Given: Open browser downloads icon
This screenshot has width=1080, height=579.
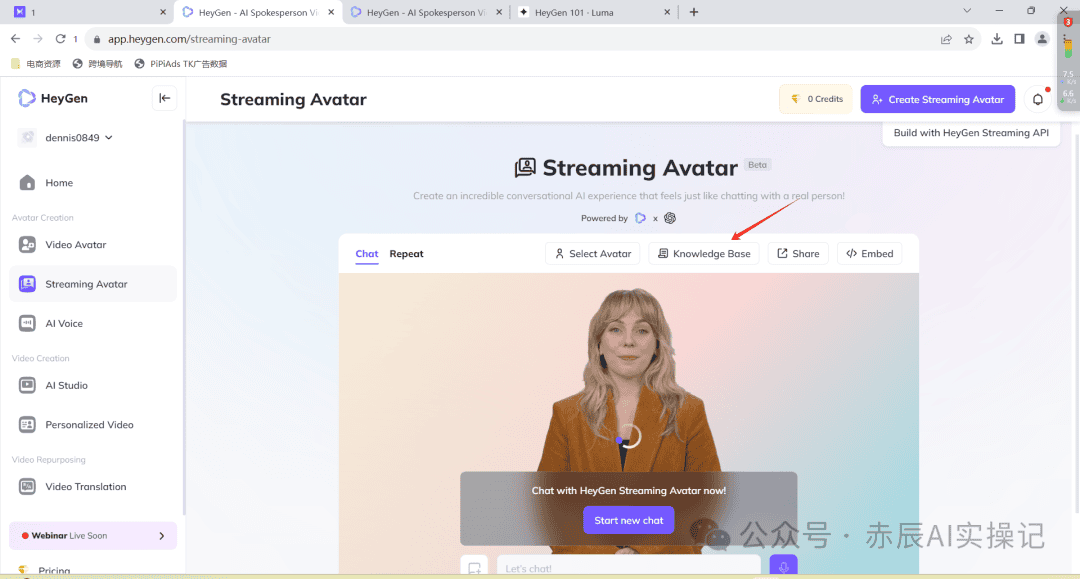Looking at the screenshot, I should coord(997,39).
